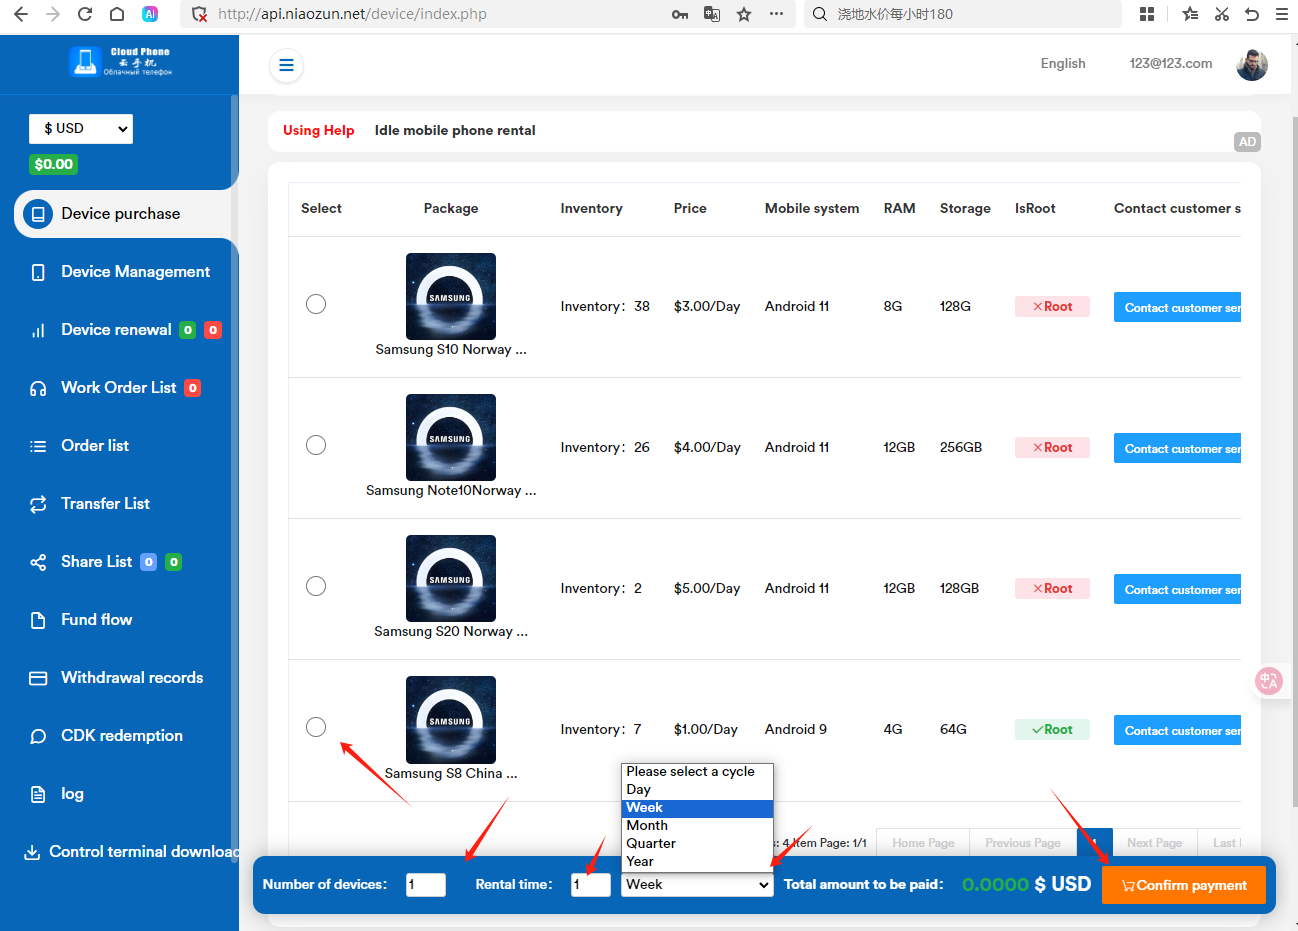This screenshot has width=1298, height=931.
Task: Contact customer service for Samsung Note10 Norway
Action: [x=1177, y=448]
